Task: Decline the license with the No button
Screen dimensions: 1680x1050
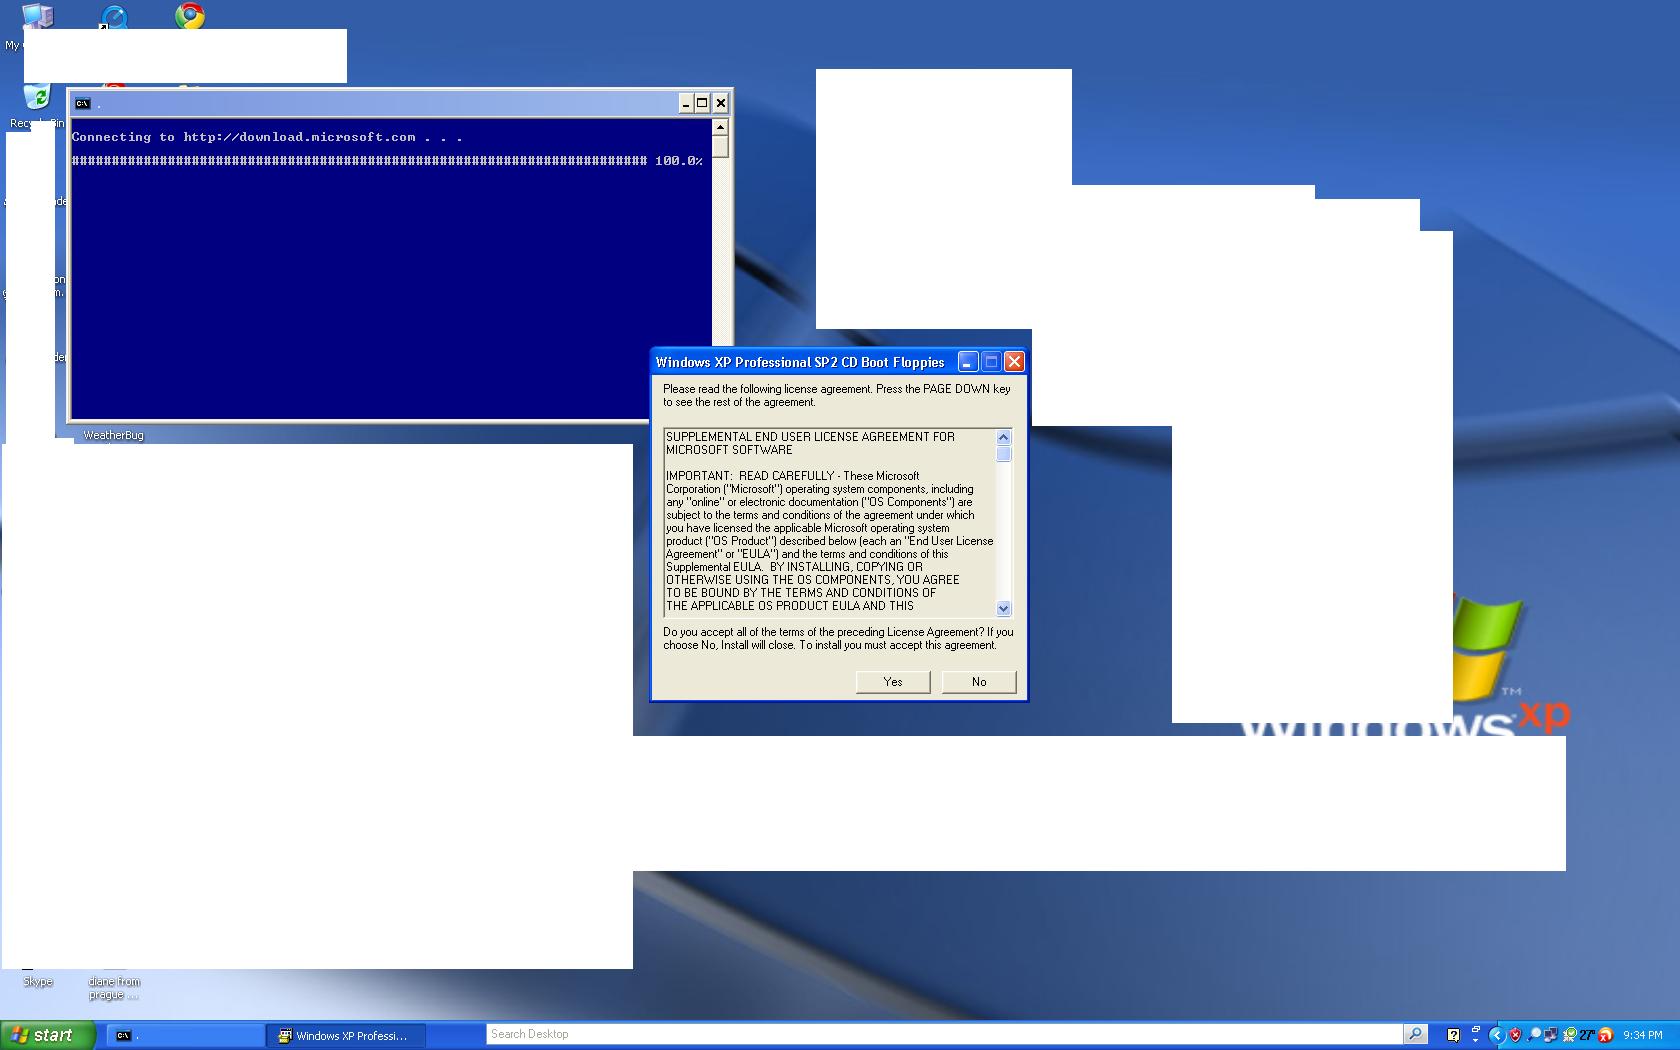Action: point(979,682)
